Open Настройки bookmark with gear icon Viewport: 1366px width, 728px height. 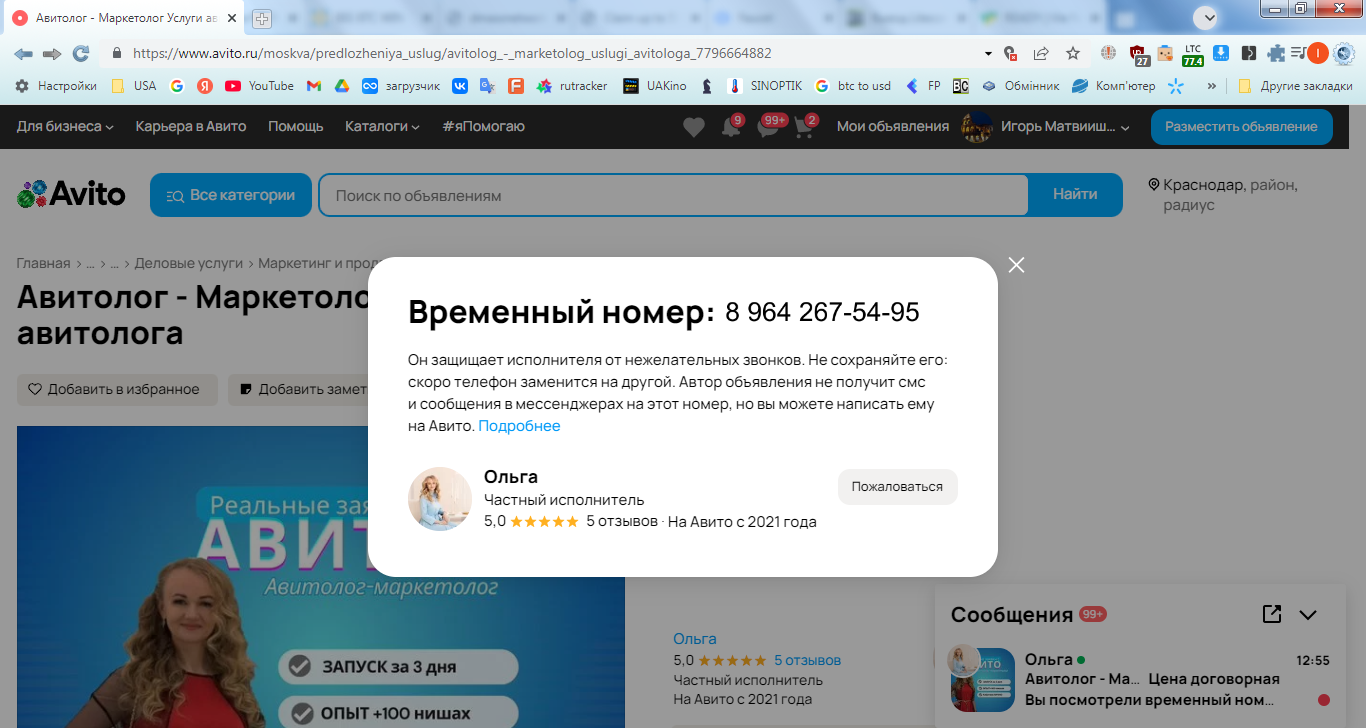point(56,86)
